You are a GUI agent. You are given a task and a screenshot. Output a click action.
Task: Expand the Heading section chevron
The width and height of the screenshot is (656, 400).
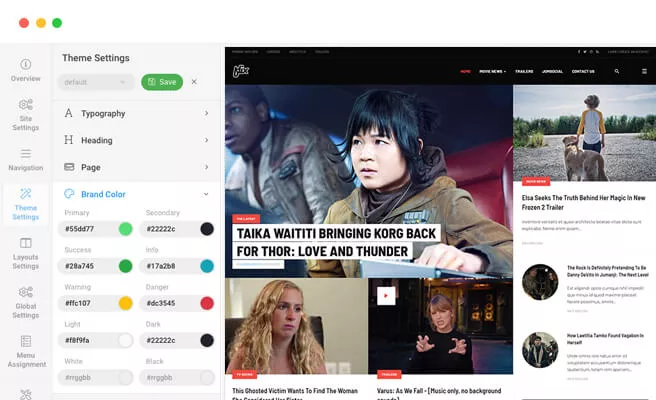tap(206, 140)
